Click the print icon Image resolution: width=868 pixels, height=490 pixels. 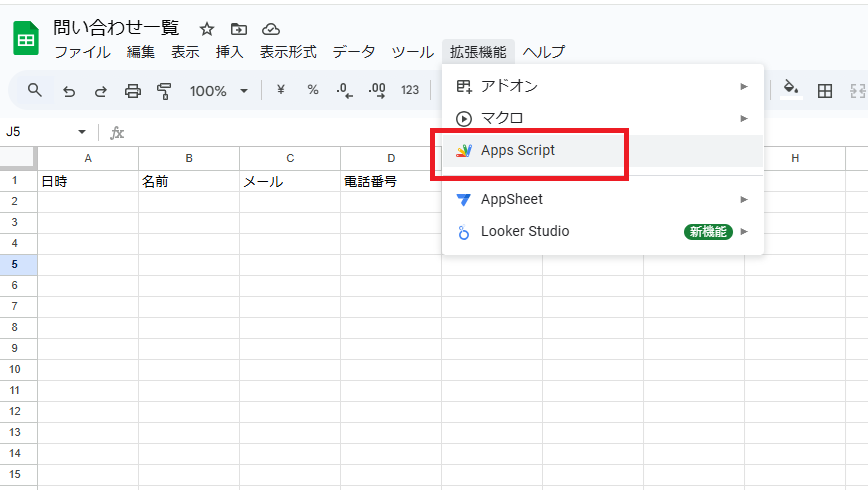(x=133, y=91)
